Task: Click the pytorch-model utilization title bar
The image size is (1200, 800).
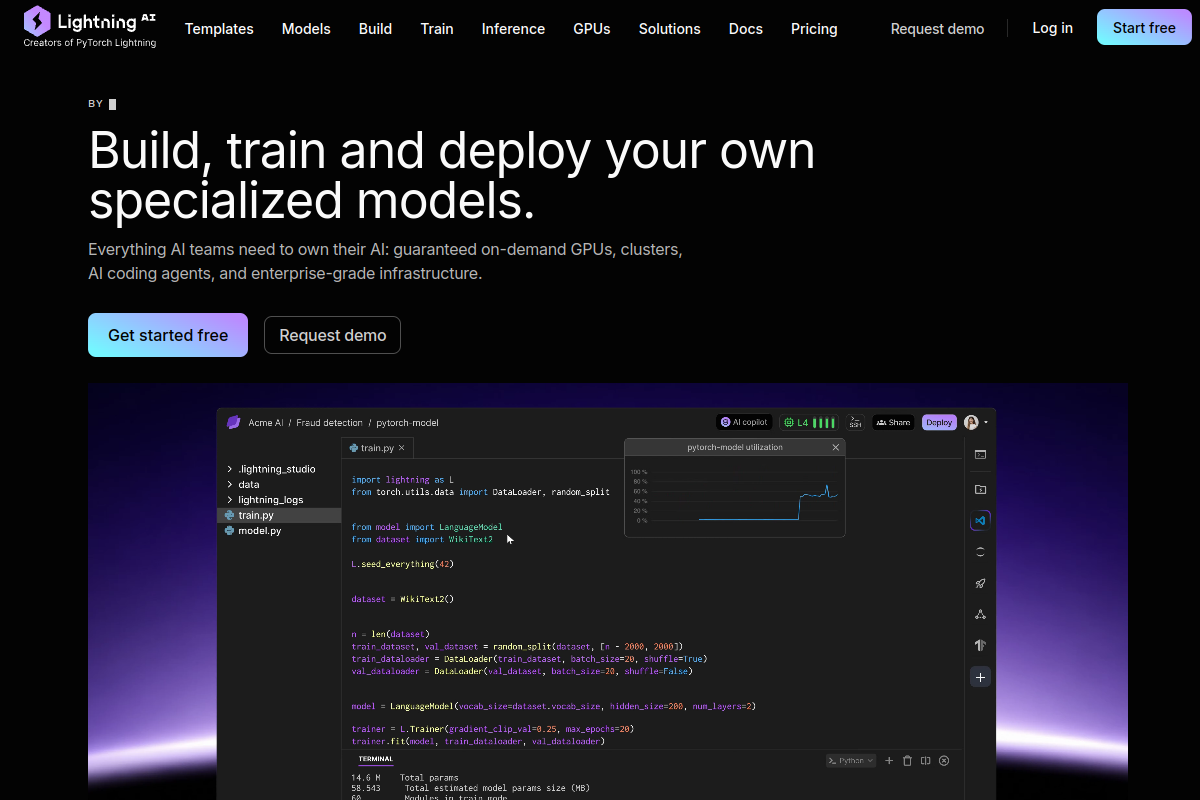Action: click(x=735, y=447)
